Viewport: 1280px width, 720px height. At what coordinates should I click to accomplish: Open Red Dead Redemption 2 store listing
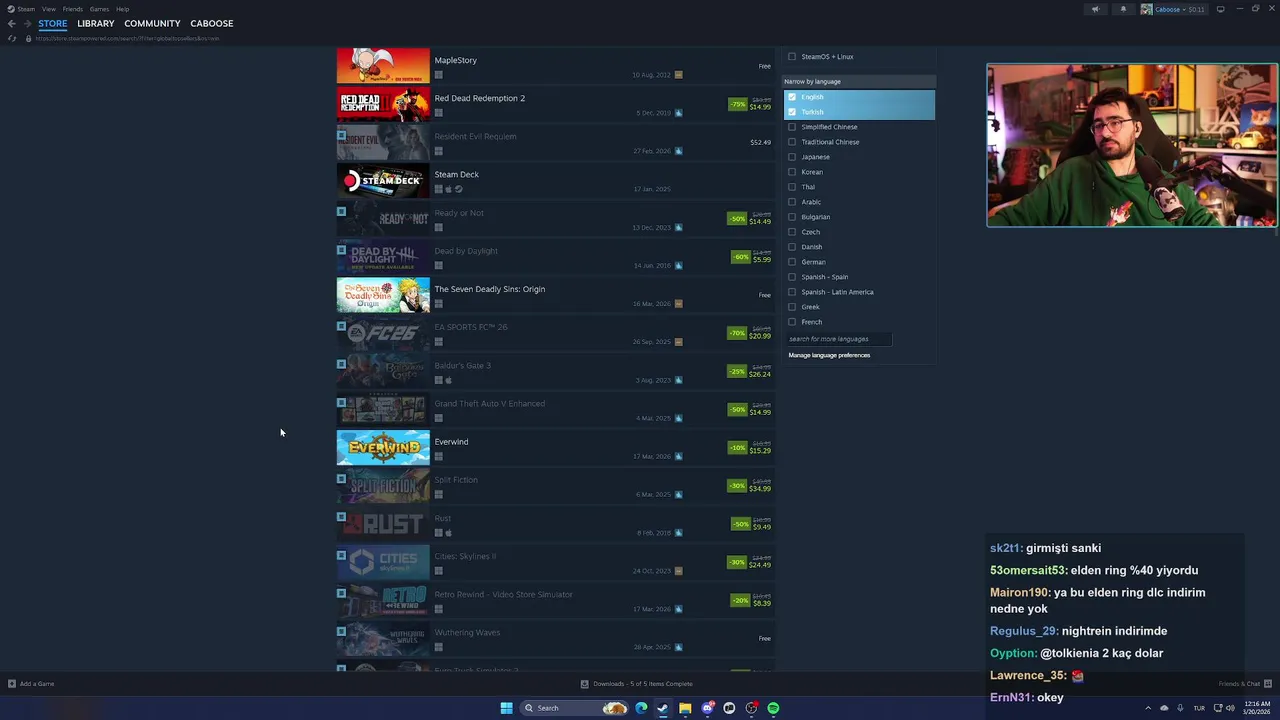[555, 104]
